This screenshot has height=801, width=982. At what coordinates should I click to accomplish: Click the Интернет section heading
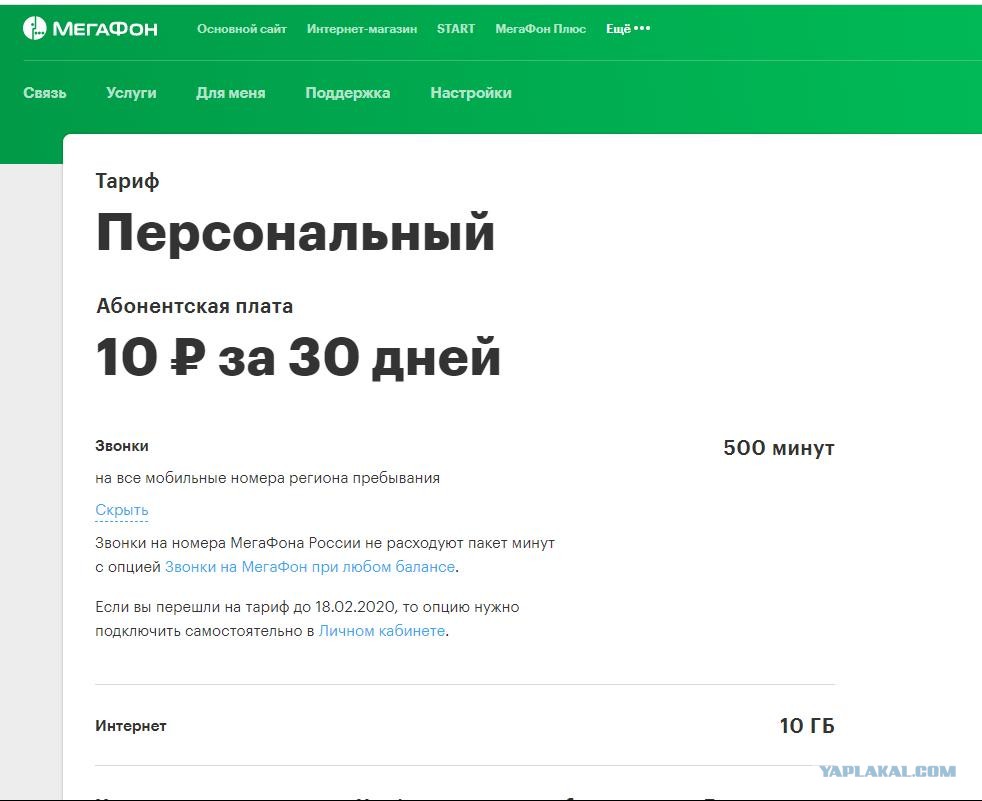pos(131,726)
